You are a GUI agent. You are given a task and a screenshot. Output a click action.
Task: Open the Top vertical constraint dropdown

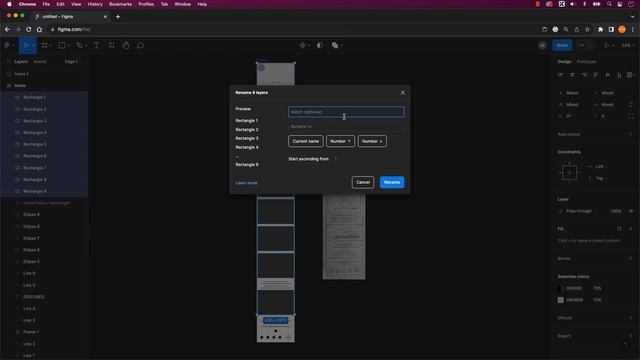point(601,178)
